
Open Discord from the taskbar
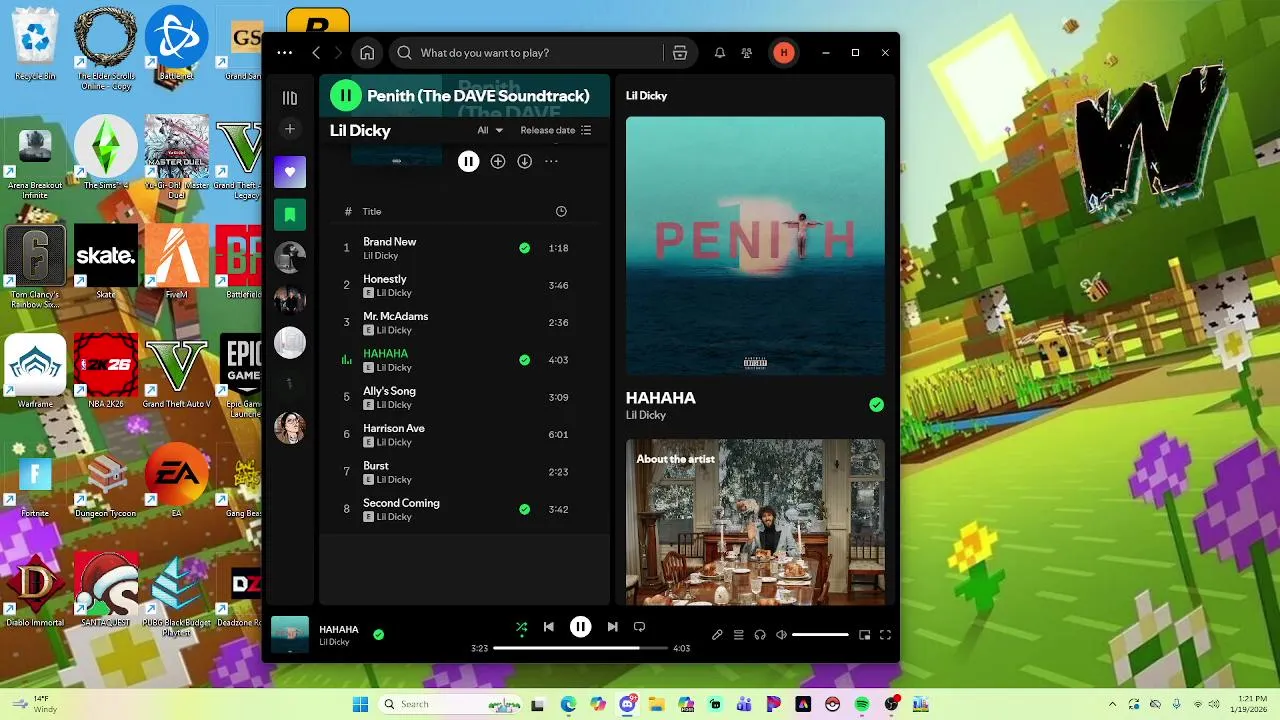tap(629, 704)
